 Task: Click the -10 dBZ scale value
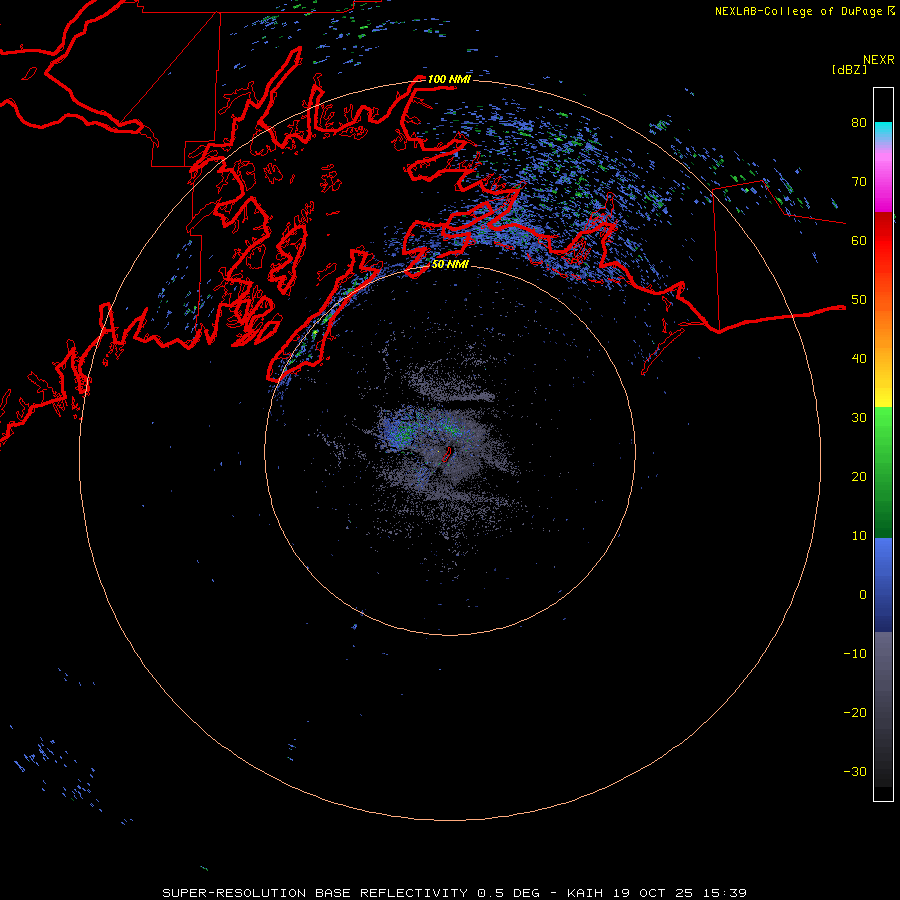click(x=855, y=654)
